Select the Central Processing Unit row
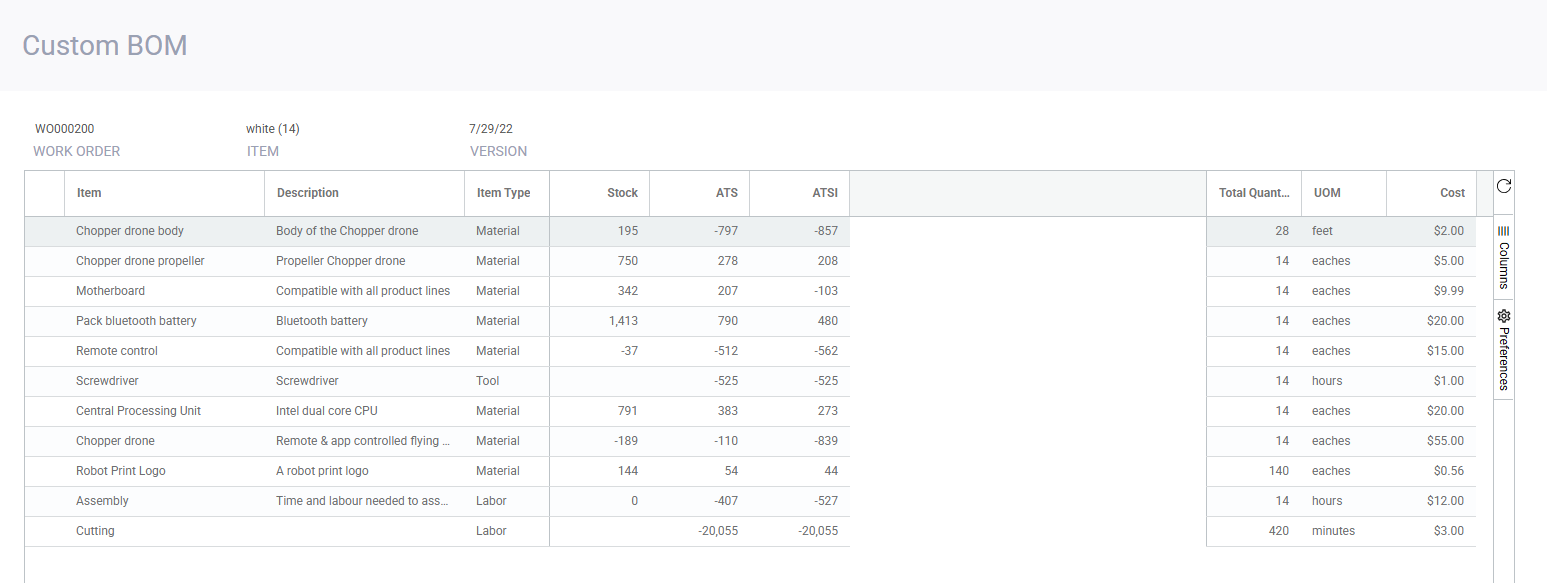The image size is (1547, 583). (x=138, y=411)
